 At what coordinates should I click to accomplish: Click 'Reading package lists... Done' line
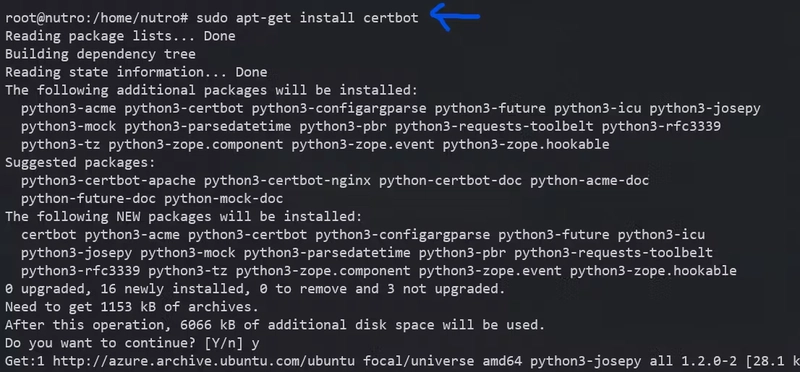(120, 36)
